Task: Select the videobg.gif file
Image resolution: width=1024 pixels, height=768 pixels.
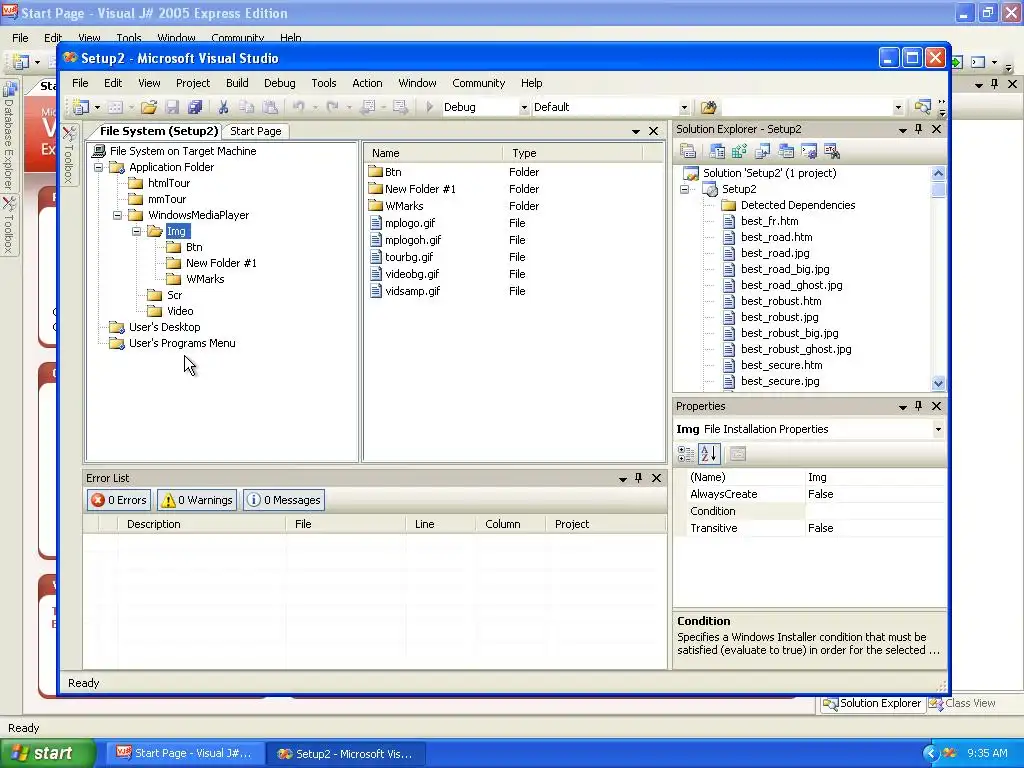Action: (x=411, y=274)
